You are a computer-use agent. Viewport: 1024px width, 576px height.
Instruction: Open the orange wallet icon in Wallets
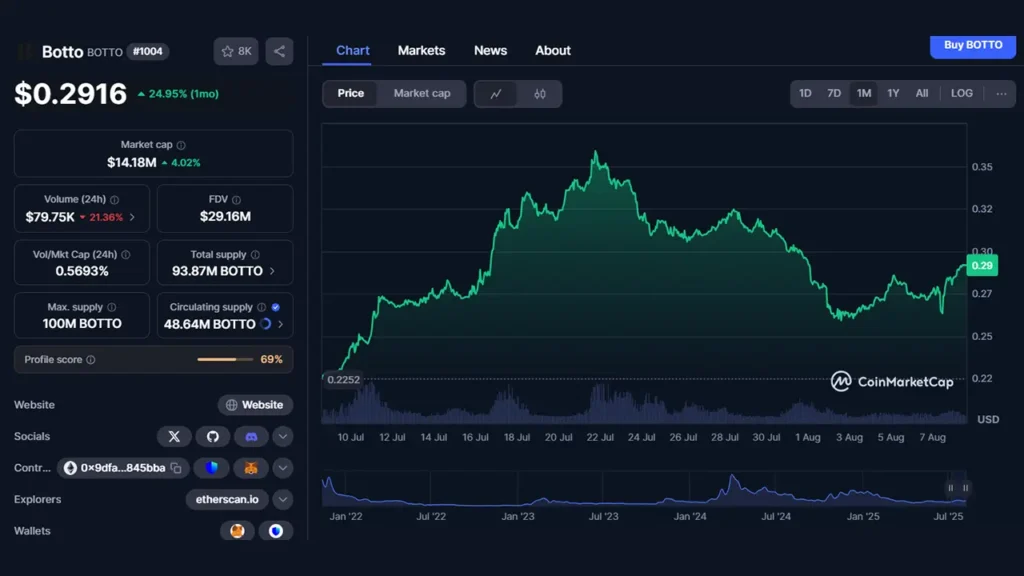point(237,531)
